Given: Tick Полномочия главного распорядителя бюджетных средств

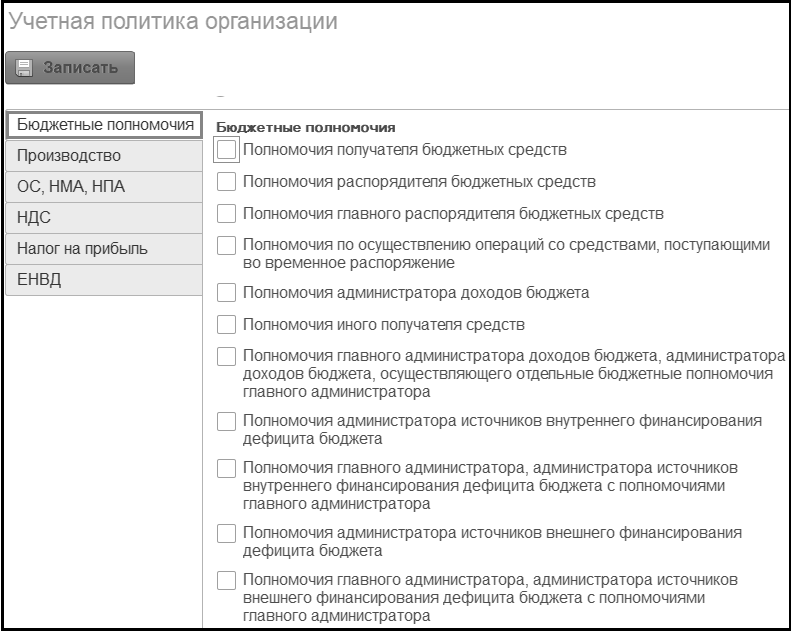Looking at the screenshot, I should (227, 213).
